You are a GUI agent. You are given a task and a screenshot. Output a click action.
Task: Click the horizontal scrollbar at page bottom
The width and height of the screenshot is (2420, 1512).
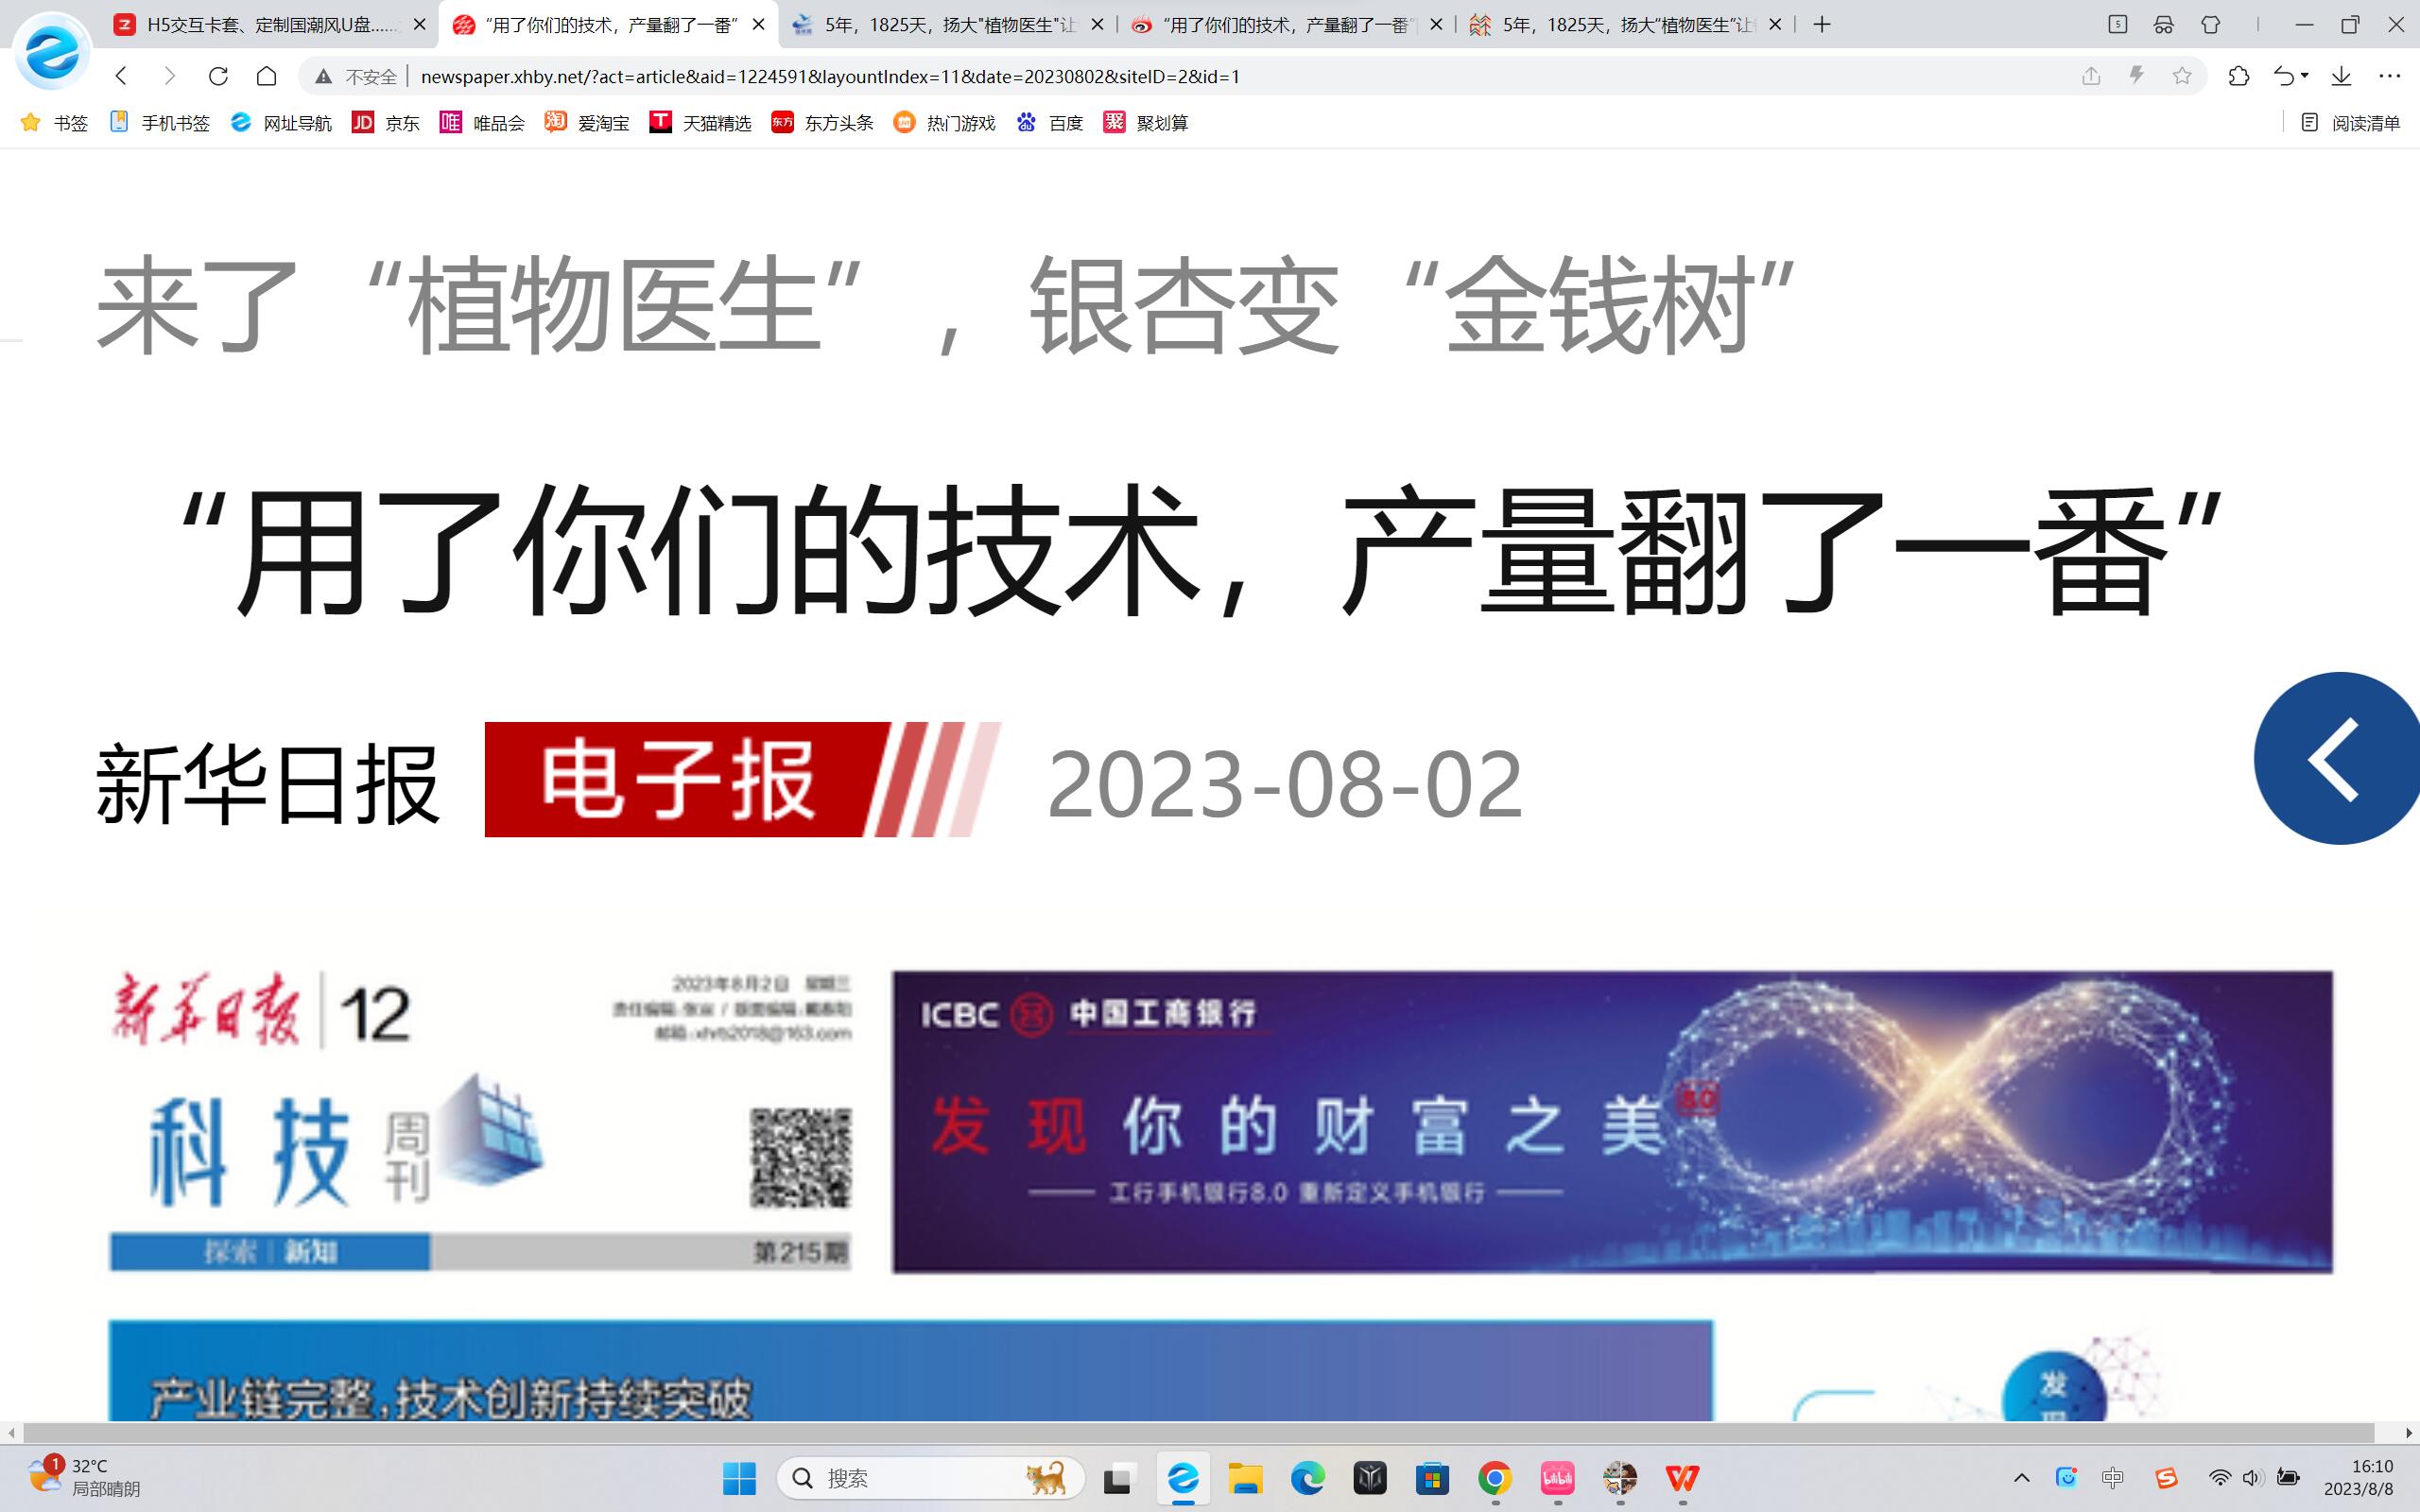1198,1432
